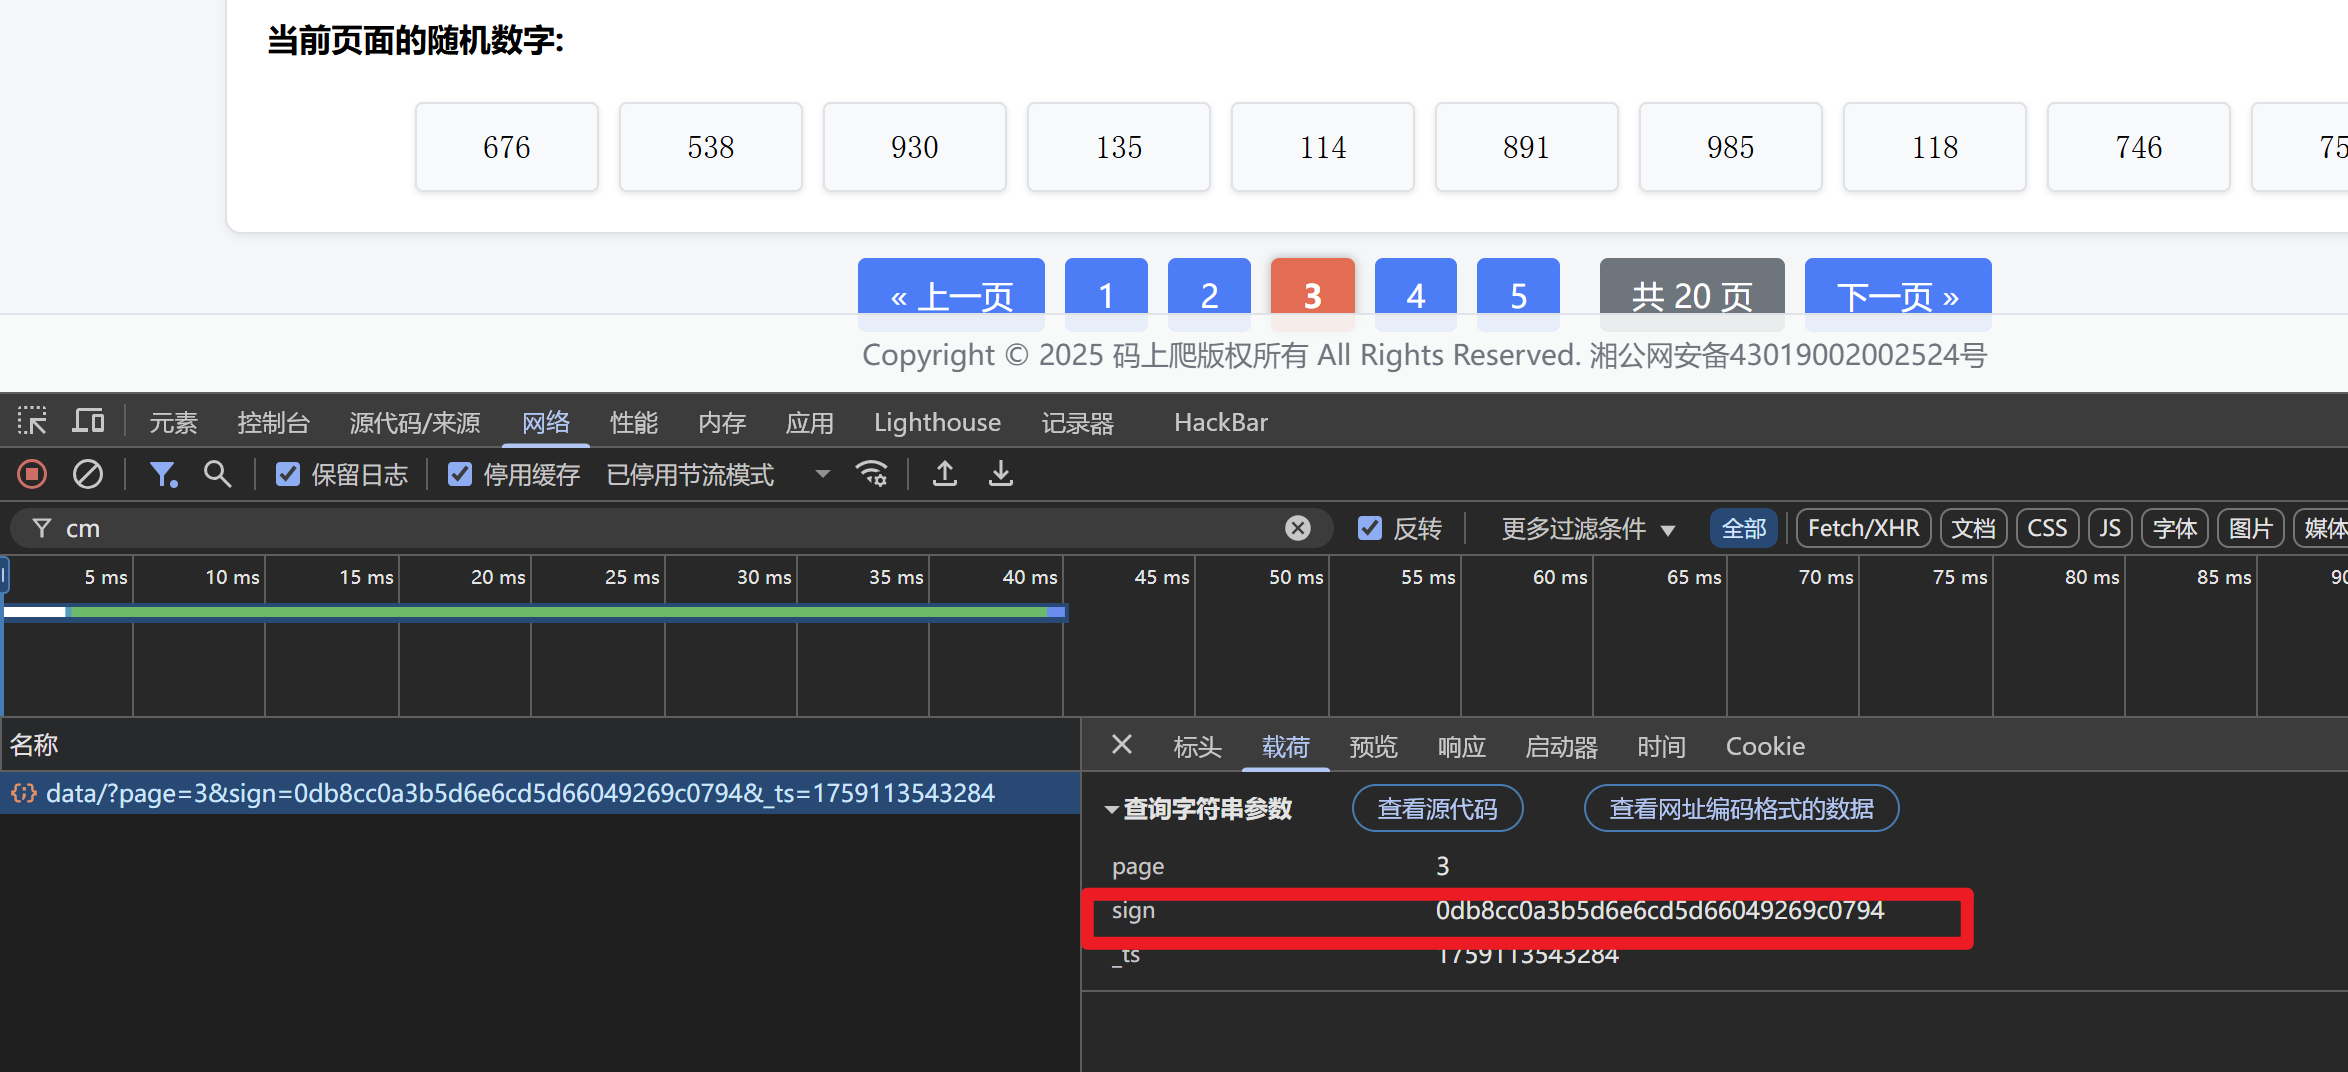
Task: Clear the filter text field
Action: click(1298, 528)
